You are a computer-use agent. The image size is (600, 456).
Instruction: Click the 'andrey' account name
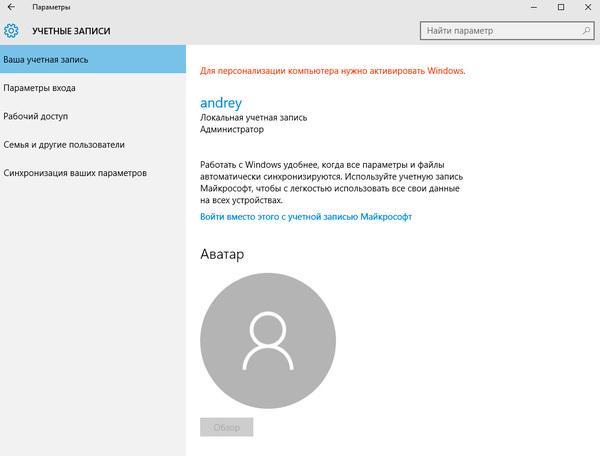[x=221, y=103]
